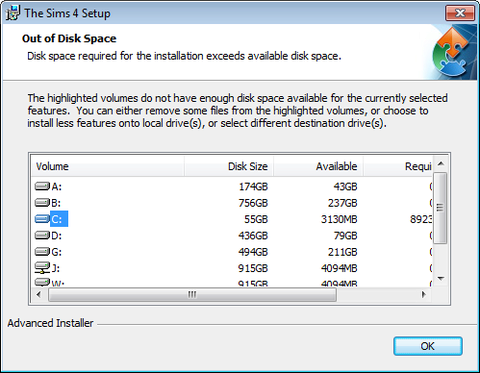Click the Sims 4 Setup title bar icon
This screenshot has height=373, width=480.
tap(13, 13)
